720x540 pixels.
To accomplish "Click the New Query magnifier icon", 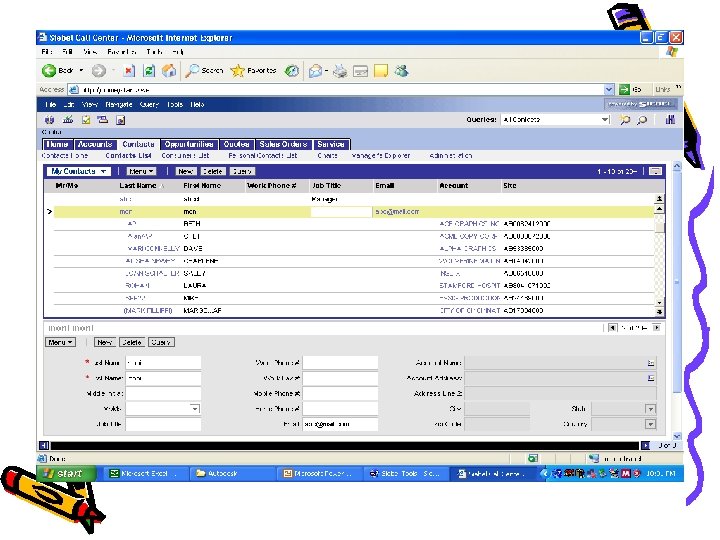I will point(624,120).
